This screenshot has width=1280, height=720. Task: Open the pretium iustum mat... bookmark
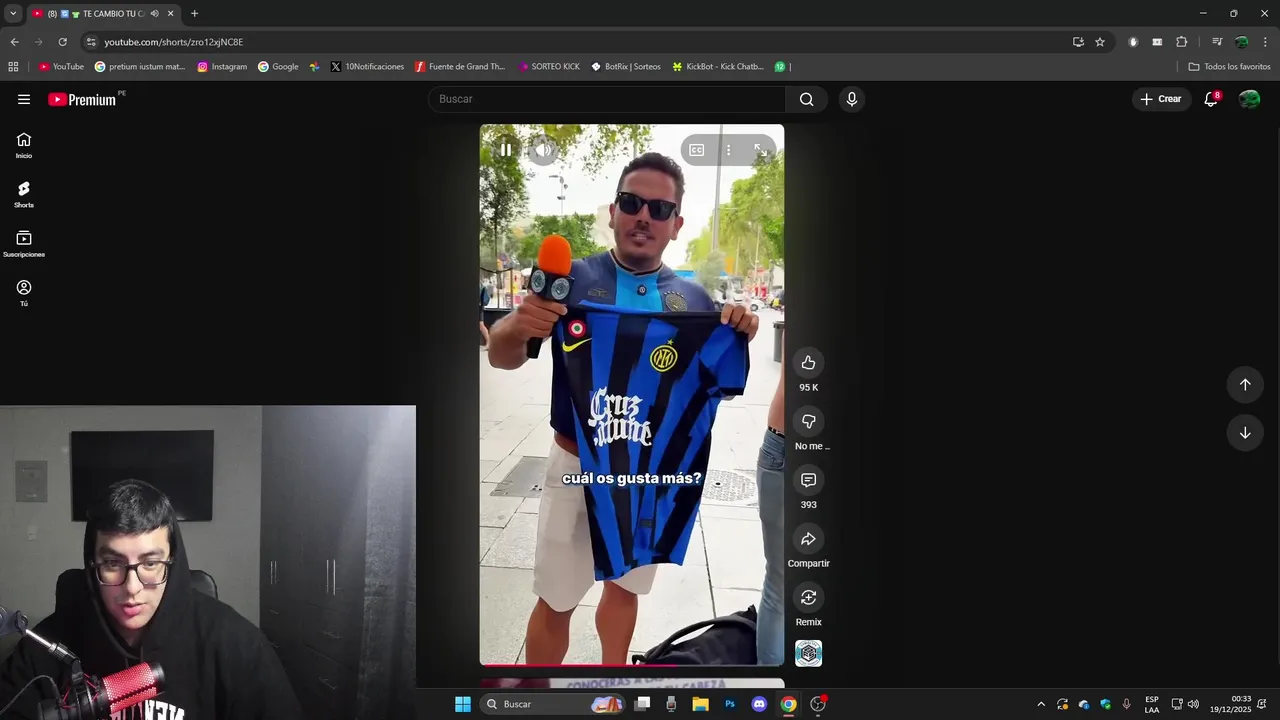pos(140,67)
